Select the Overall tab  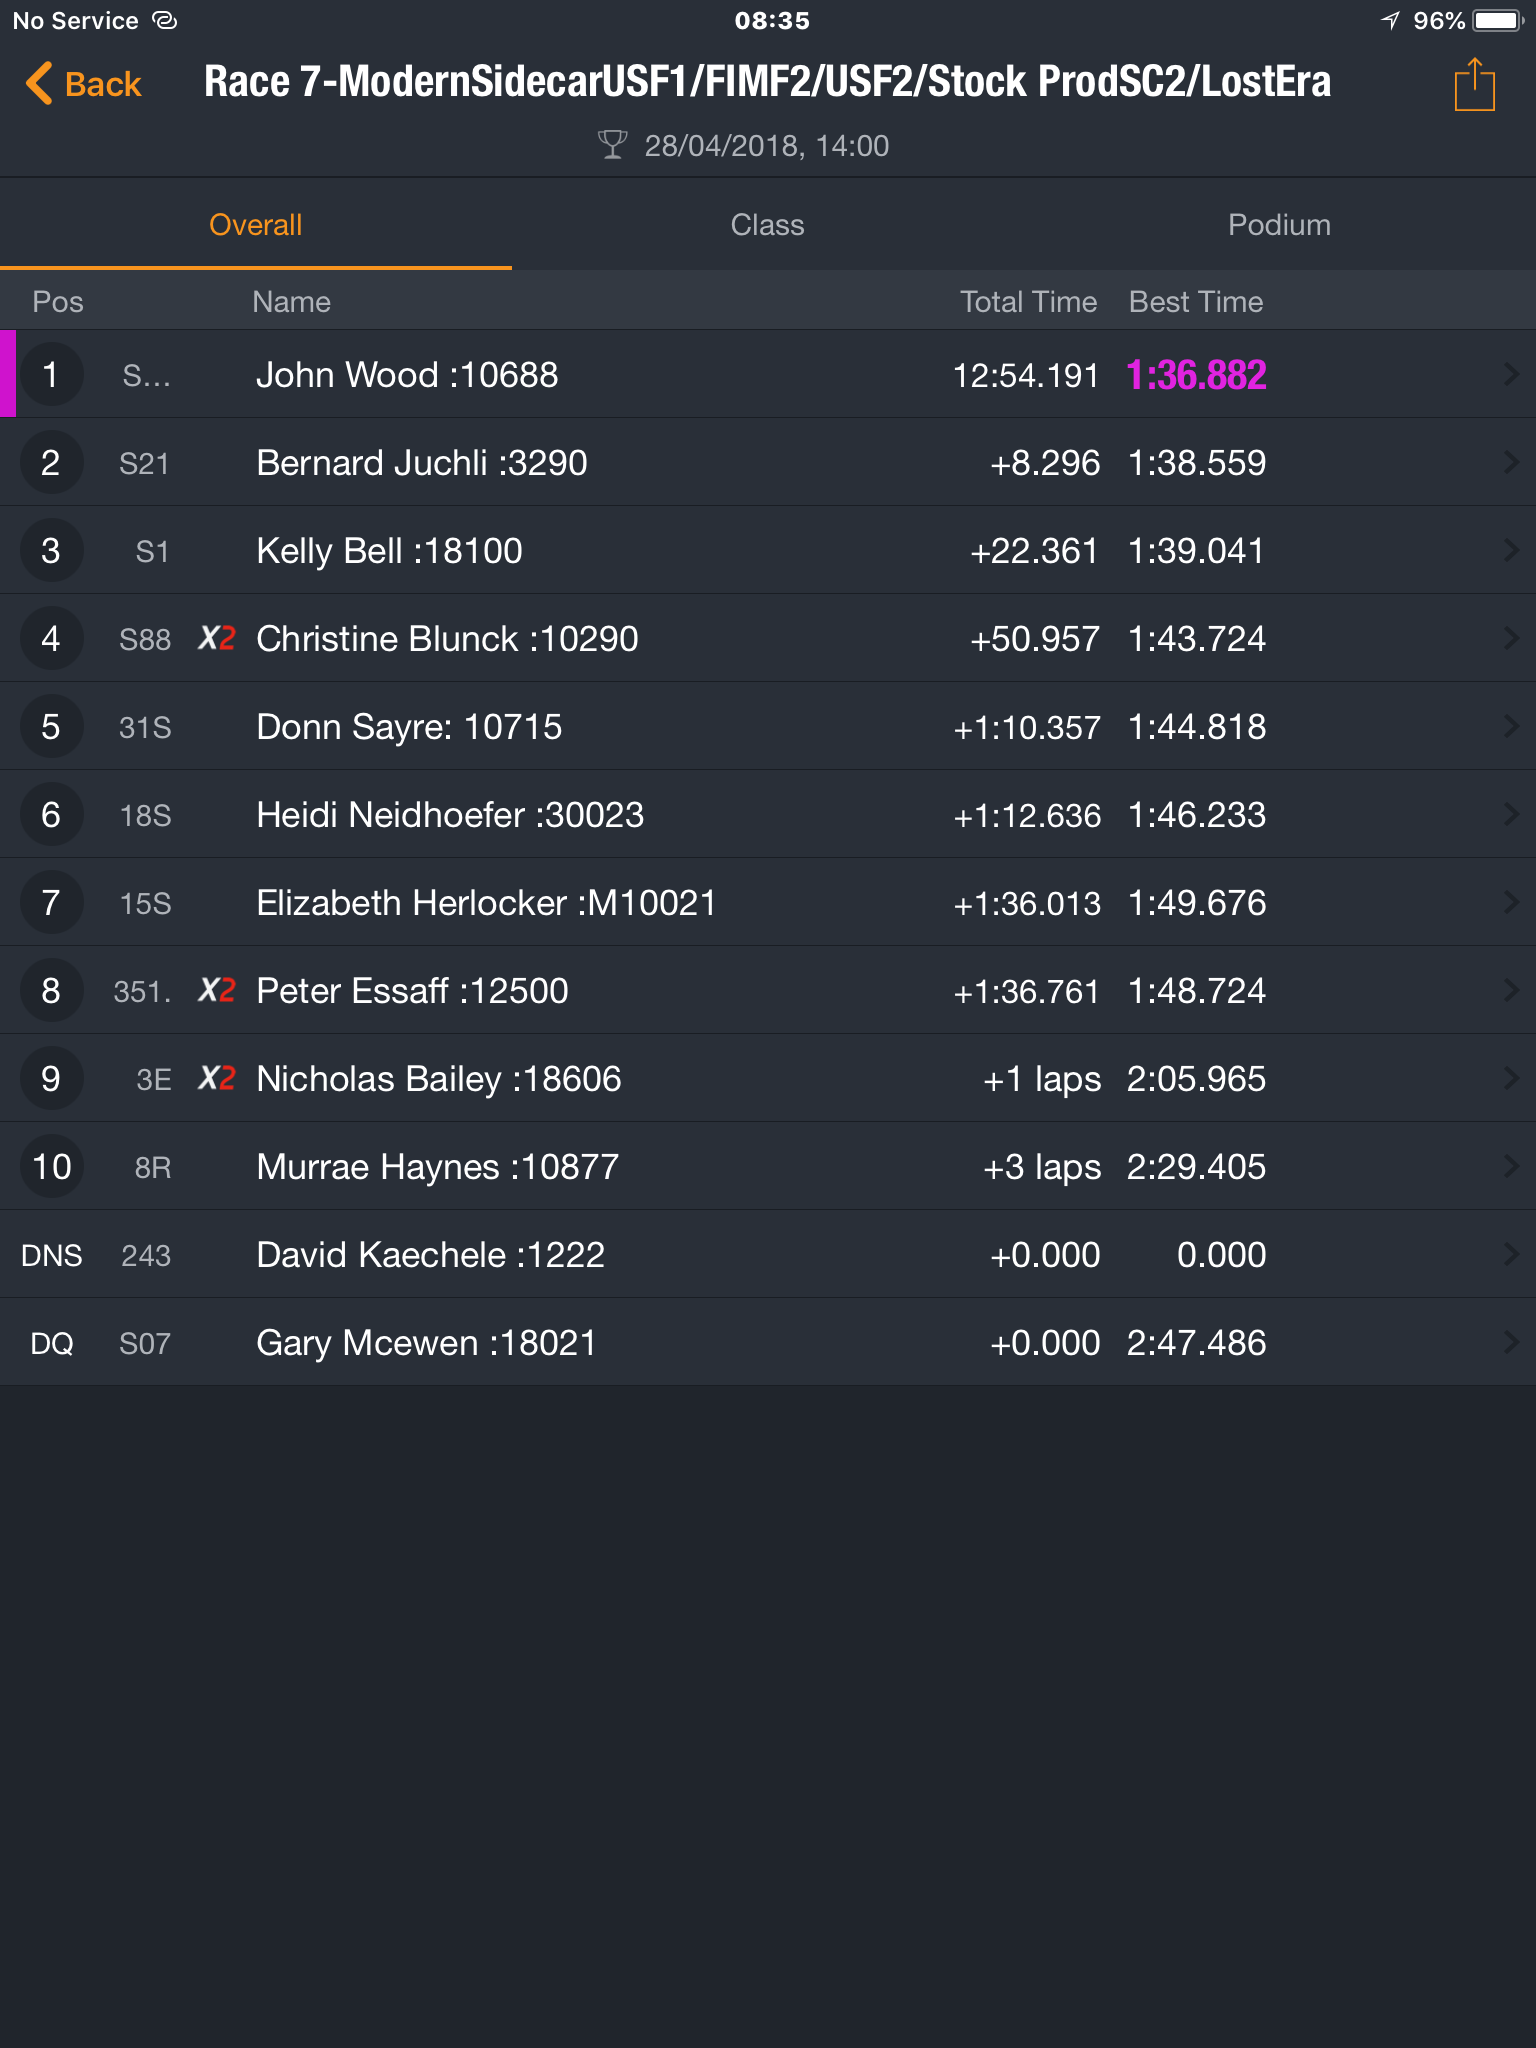pos(256,225)
